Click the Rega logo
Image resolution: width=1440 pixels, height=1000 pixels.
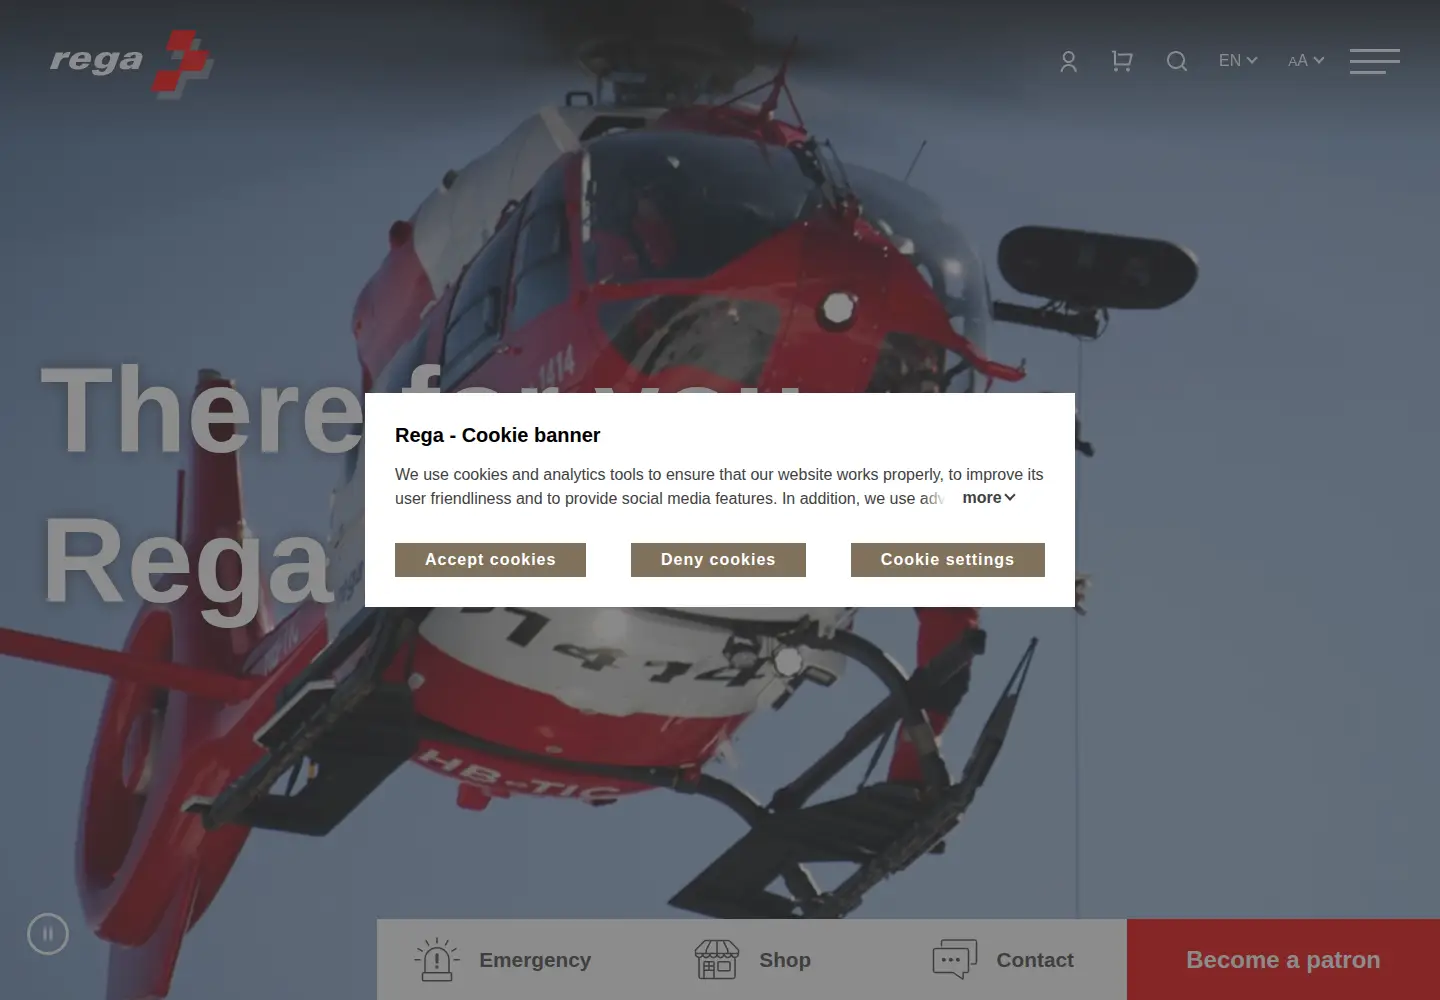click(x=131, y=63)
